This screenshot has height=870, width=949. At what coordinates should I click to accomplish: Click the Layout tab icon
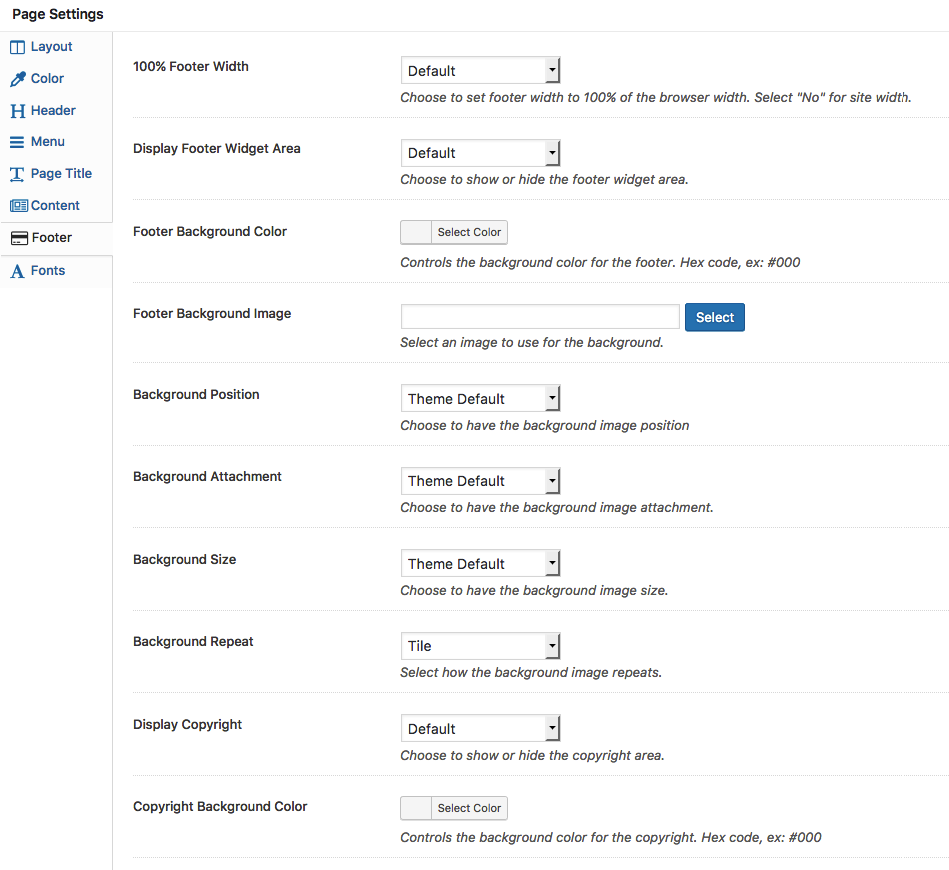pyautogui.click(x=18, y=47)
